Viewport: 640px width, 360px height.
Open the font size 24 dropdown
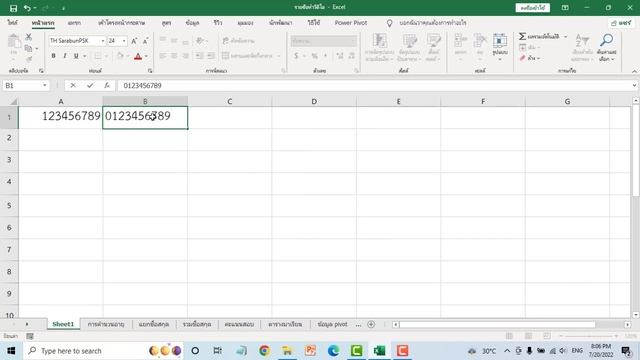tap(124, 41)
